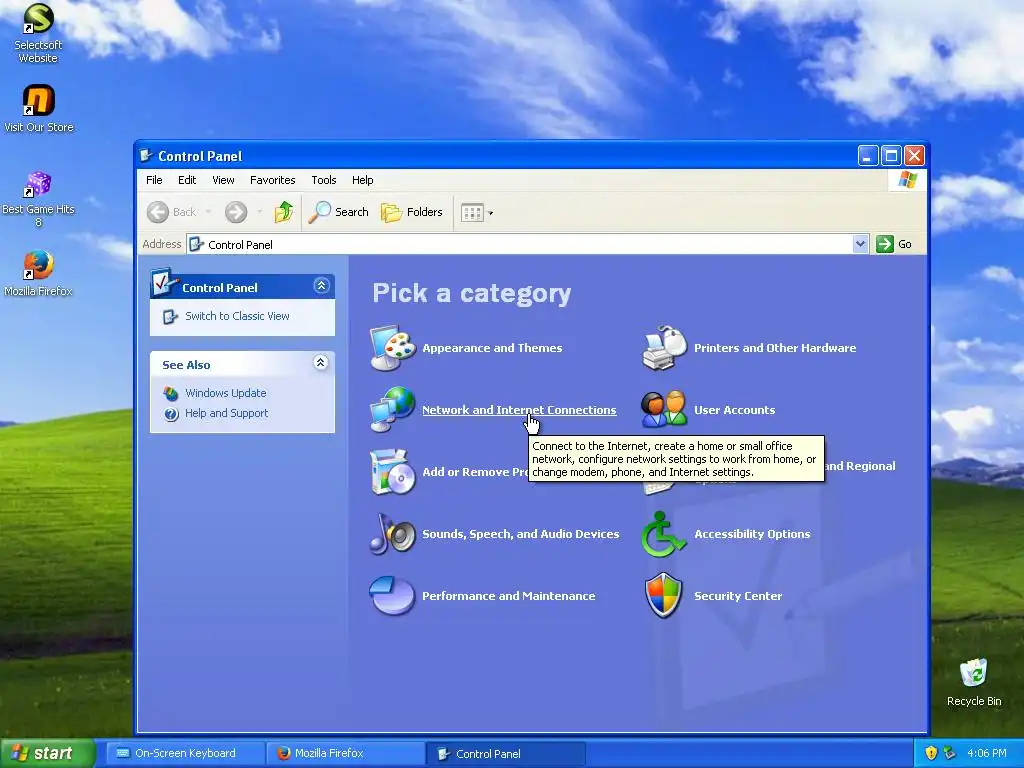
Task: Open the Performance and Maintenance pie chart icon
Action: tap(392, 596)
